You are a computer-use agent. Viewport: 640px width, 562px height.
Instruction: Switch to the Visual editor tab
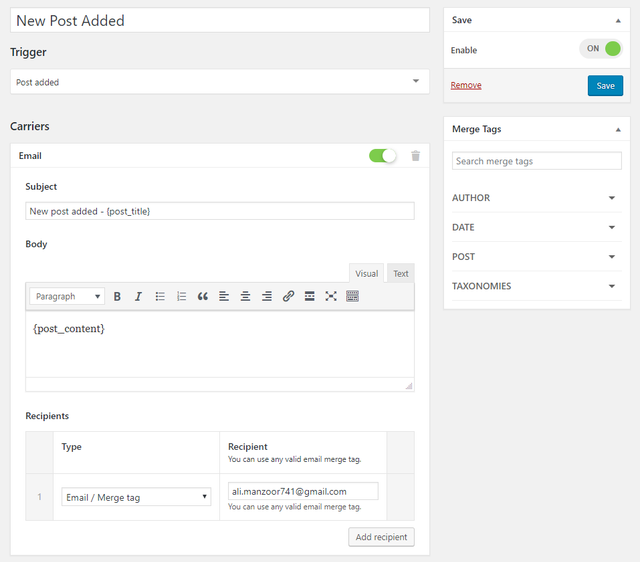point(367,273)
